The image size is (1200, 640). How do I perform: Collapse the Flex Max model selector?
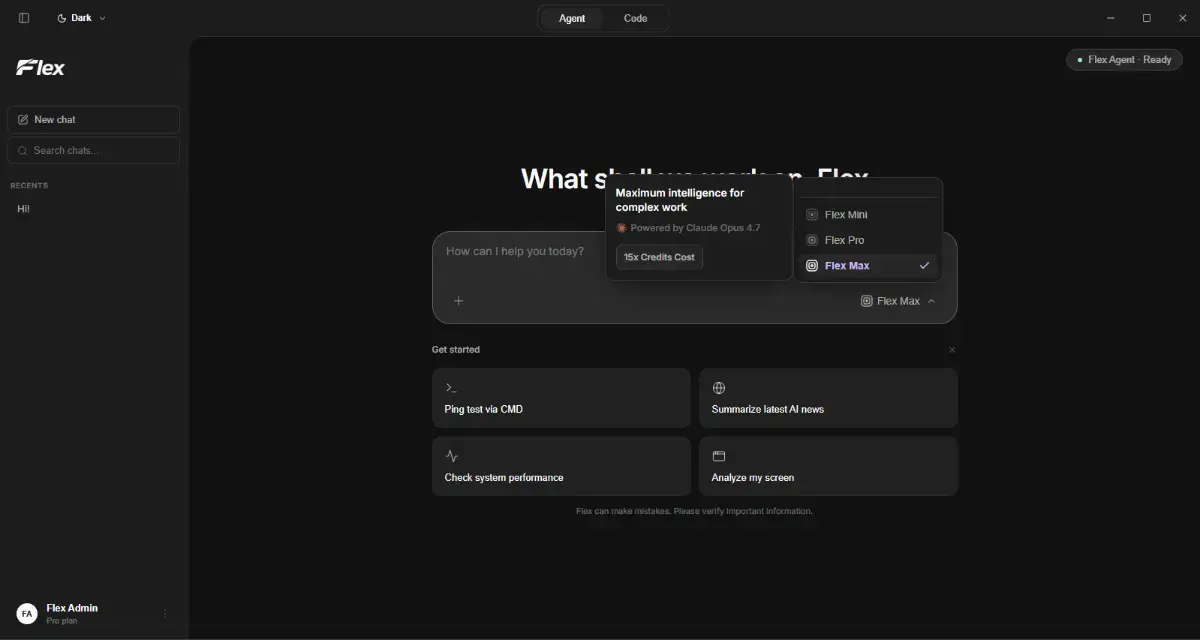898,301
